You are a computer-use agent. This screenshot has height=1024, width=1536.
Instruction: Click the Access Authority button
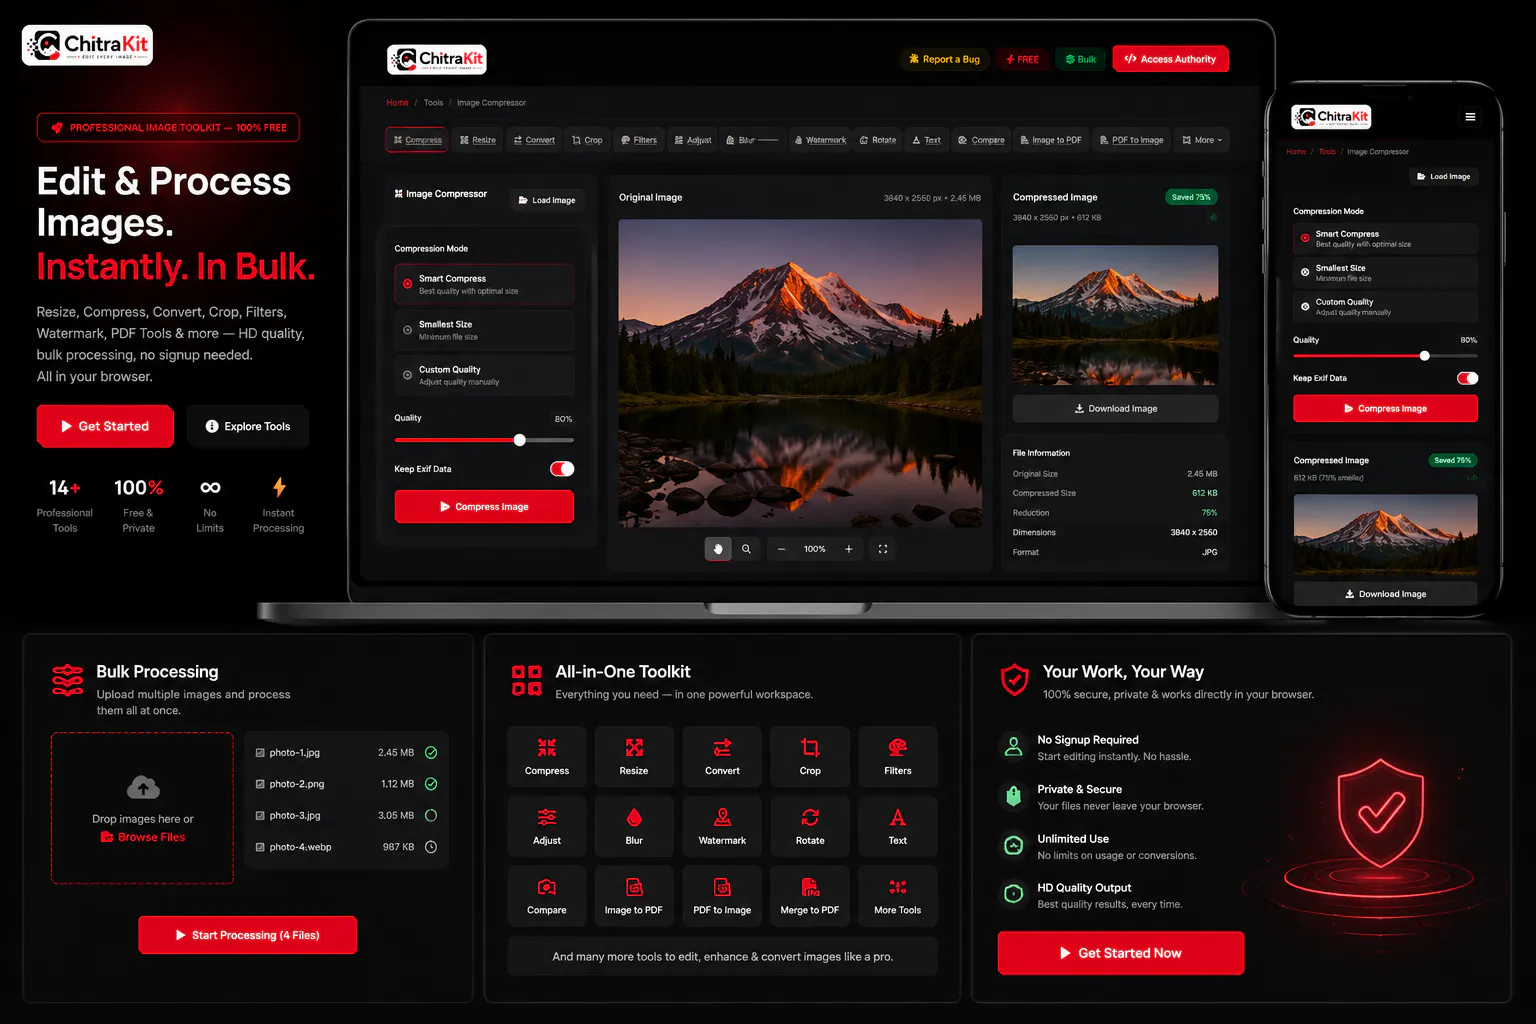coord(1170,59)
